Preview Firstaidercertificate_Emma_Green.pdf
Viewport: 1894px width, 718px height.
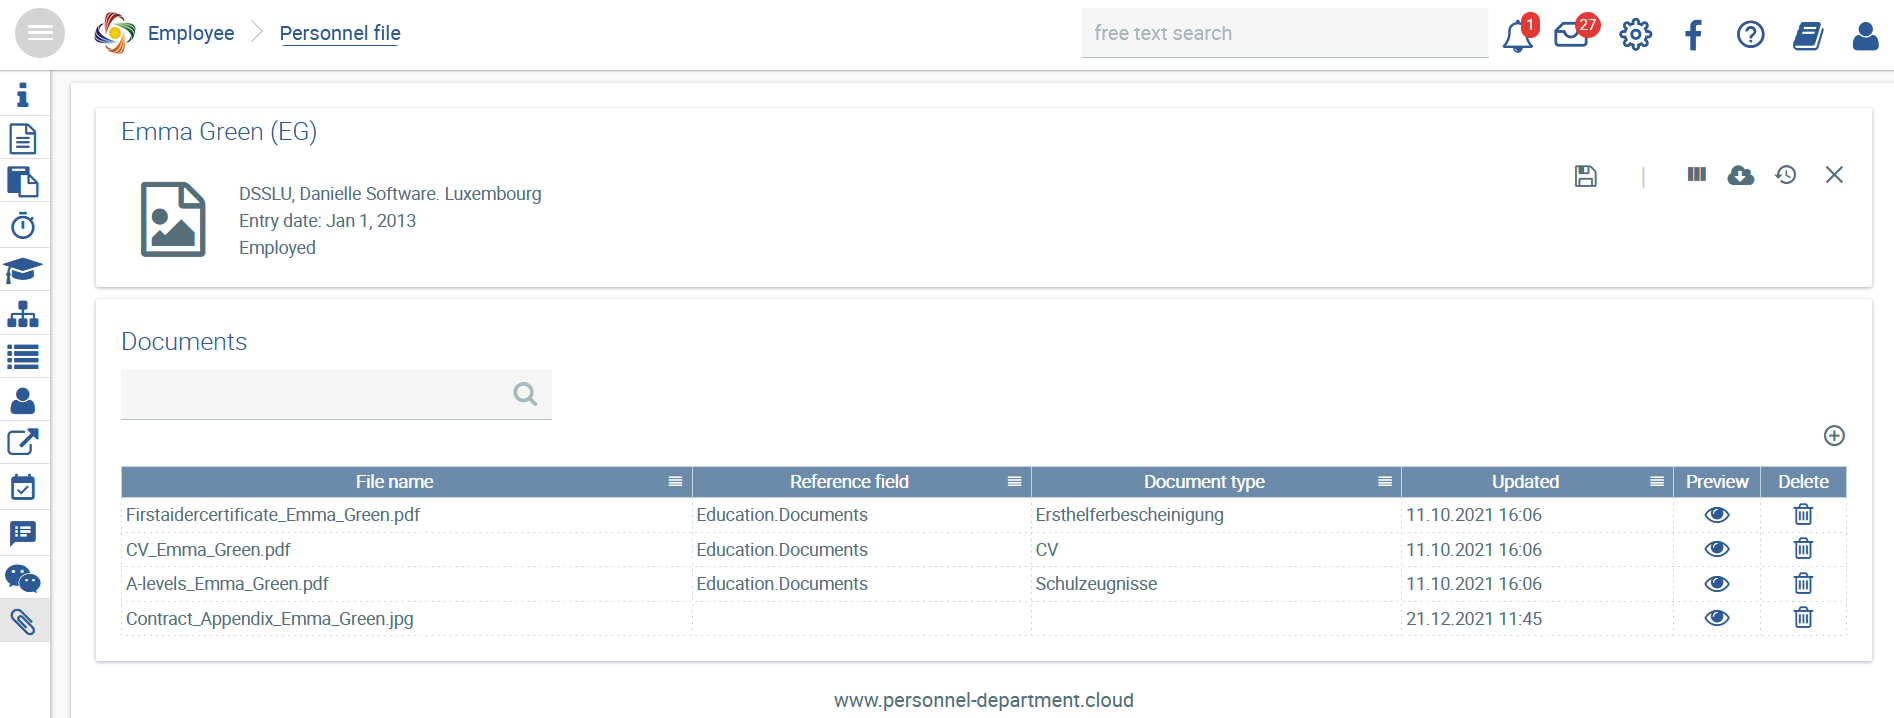pyautogui.click(x=1717, y=515)
